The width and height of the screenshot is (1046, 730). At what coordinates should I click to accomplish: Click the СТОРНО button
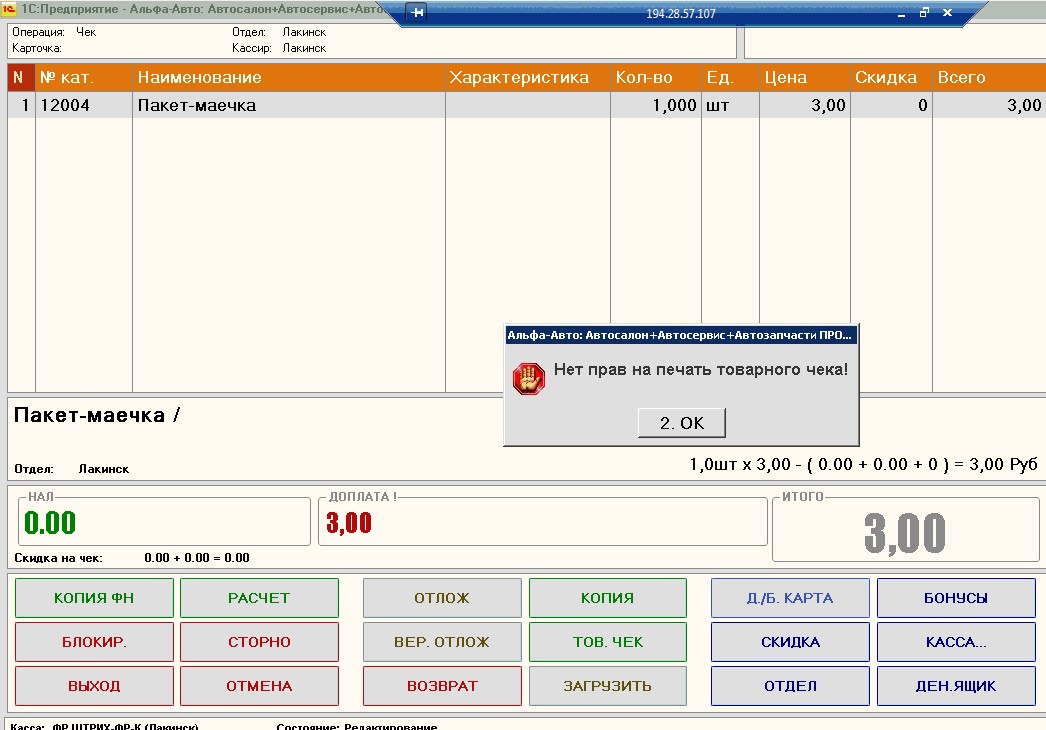click(259, 642)
